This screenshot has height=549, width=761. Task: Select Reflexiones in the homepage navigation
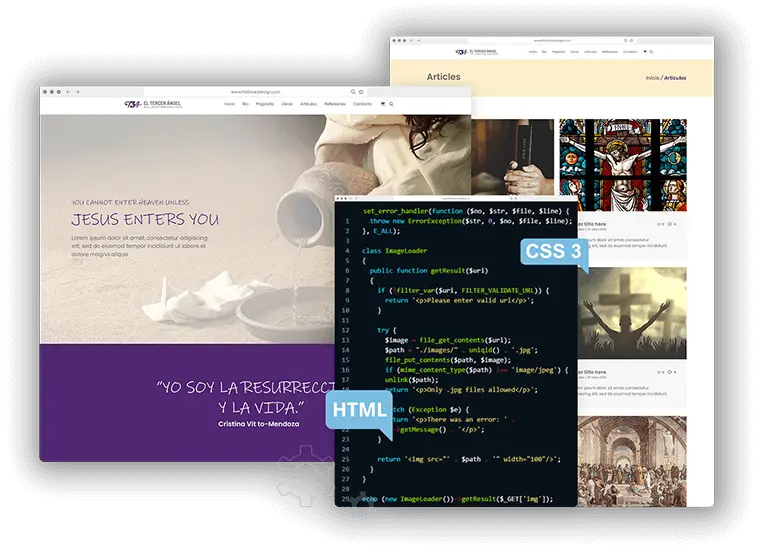(335, 104)
